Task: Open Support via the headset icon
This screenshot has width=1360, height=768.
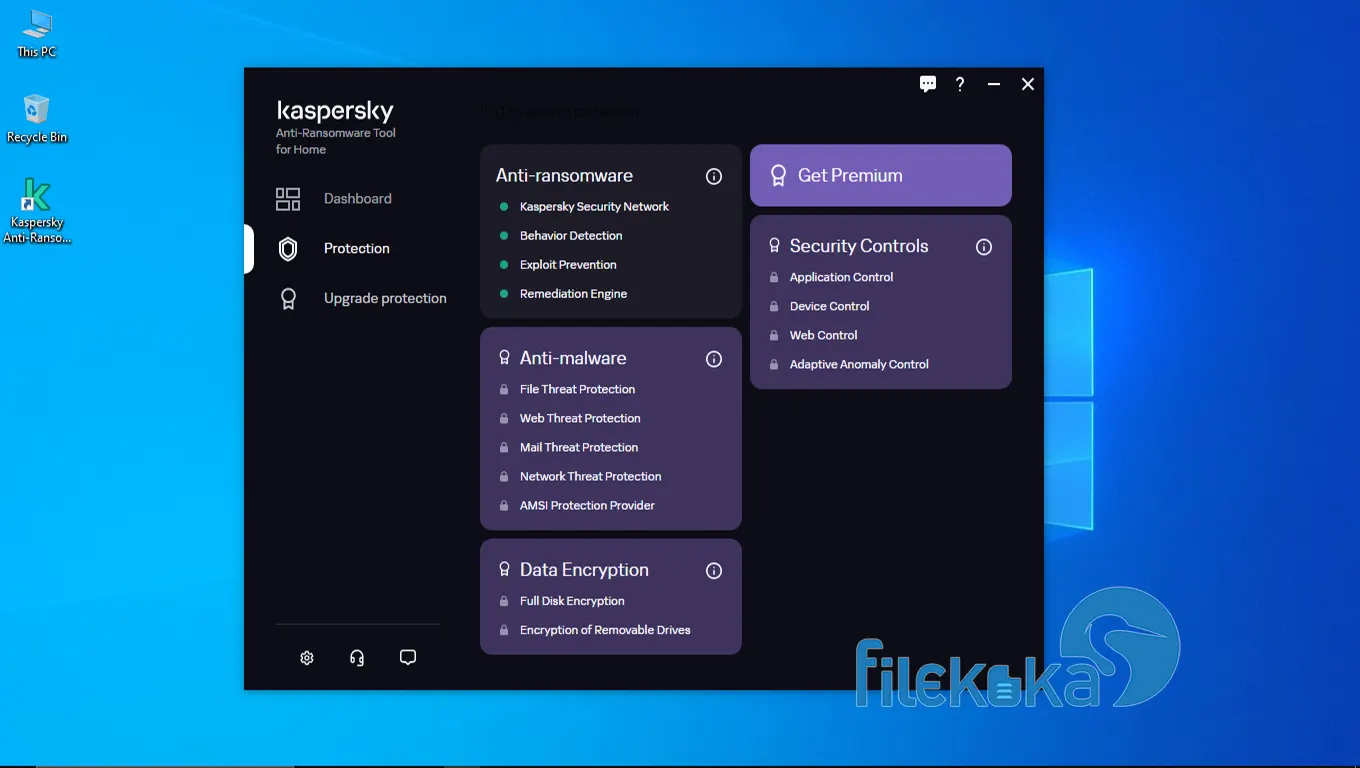Action: [357, 658]
